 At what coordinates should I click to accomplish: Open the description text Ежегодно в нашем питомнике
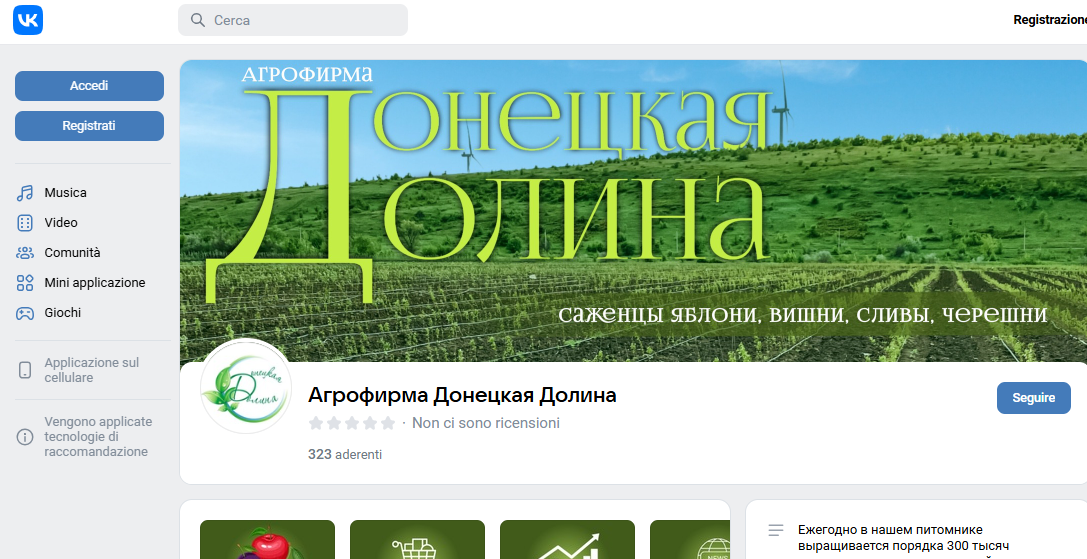coord(903,538)
